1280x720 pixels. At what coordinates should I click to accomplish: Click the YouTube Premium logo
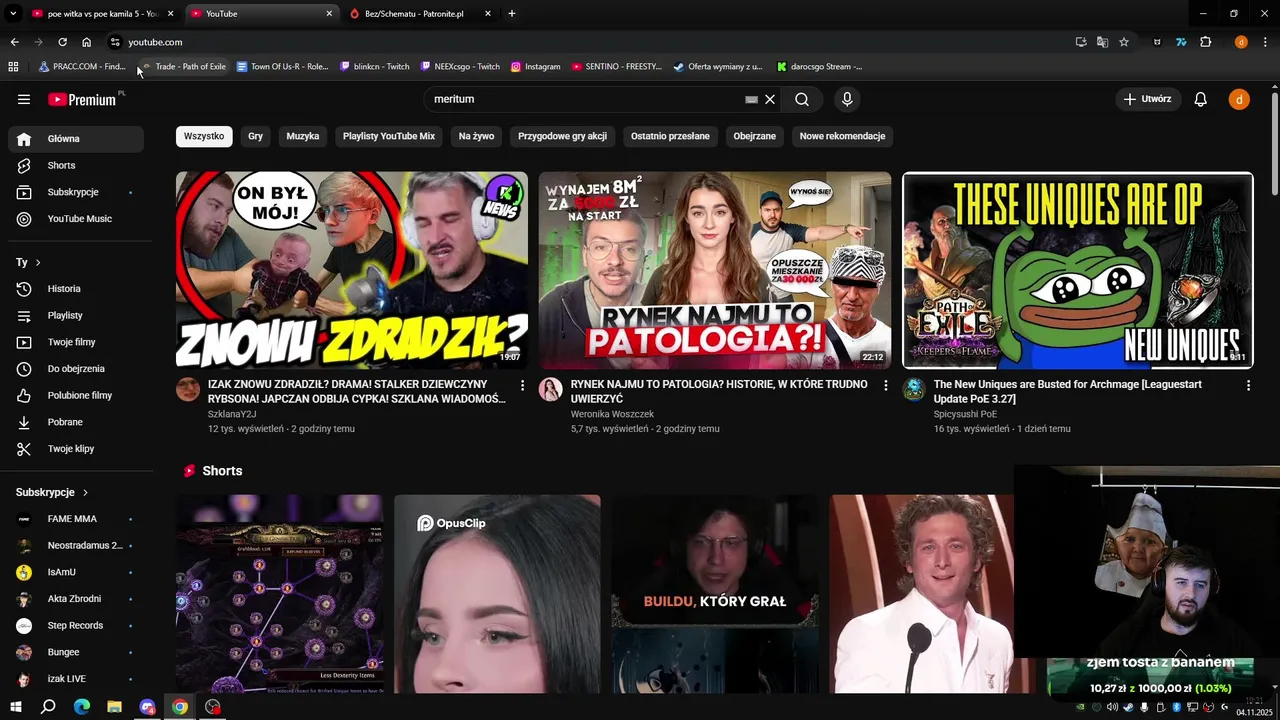pos(85,99)
